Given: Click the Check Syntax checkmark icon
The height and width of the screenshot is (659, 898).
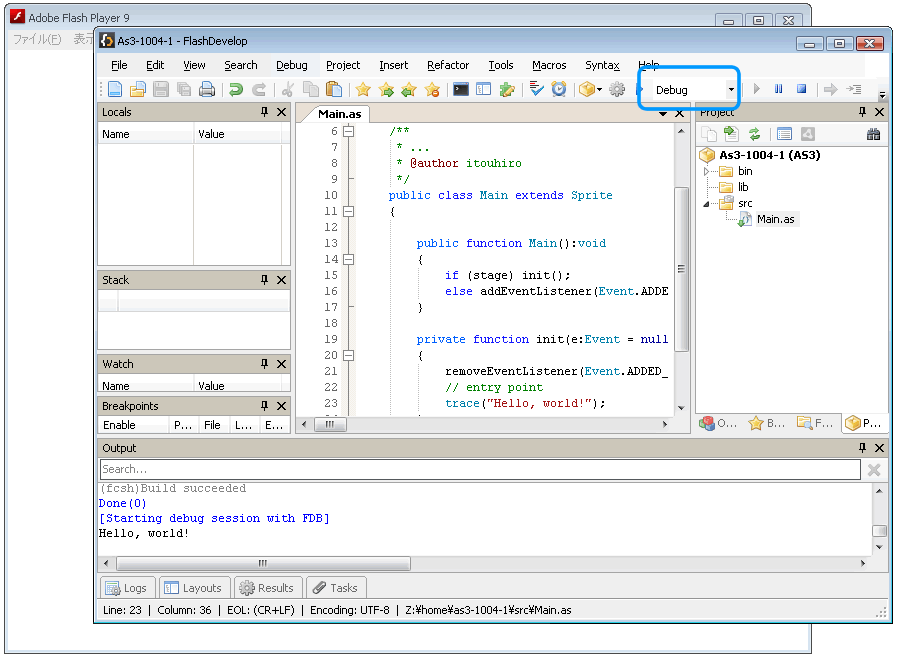Looking at the screenshot, I should click(x=537, y=89).
